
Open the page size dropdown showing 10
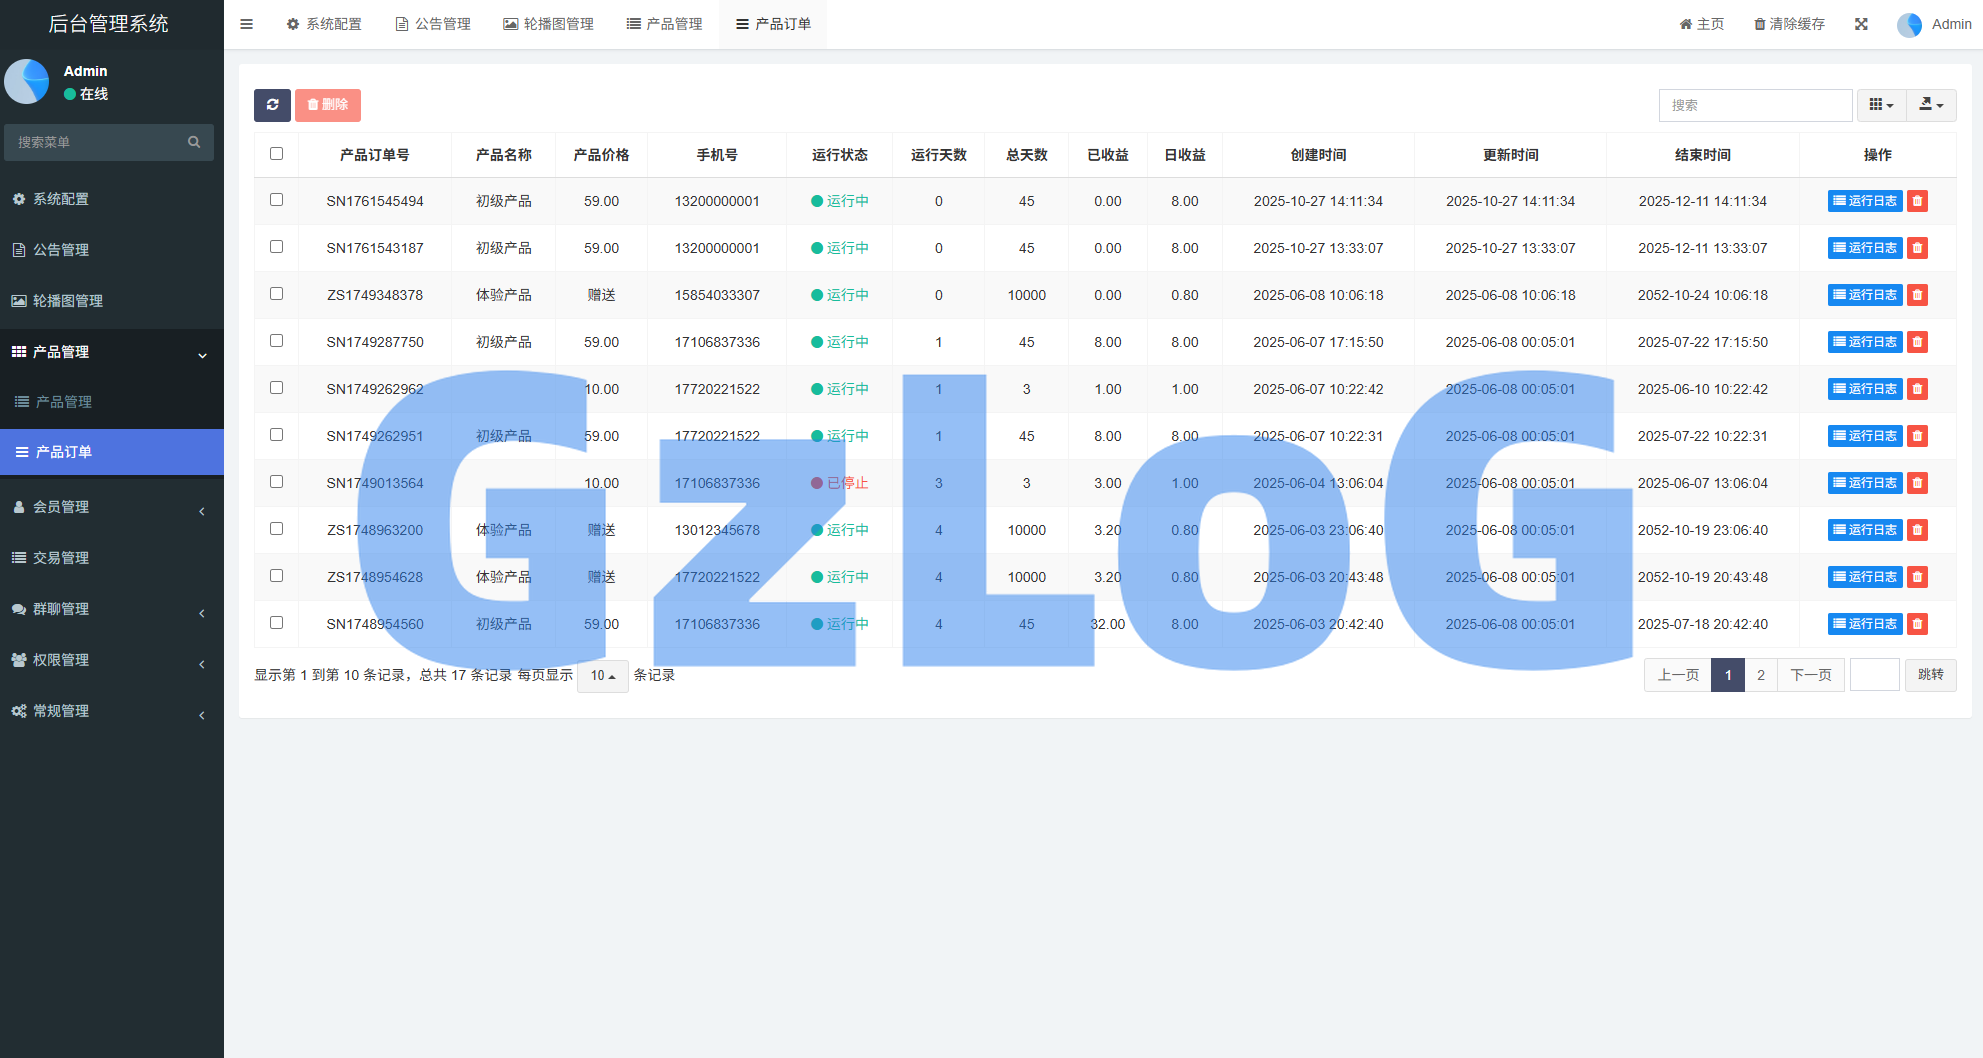[x=602, y=676]
